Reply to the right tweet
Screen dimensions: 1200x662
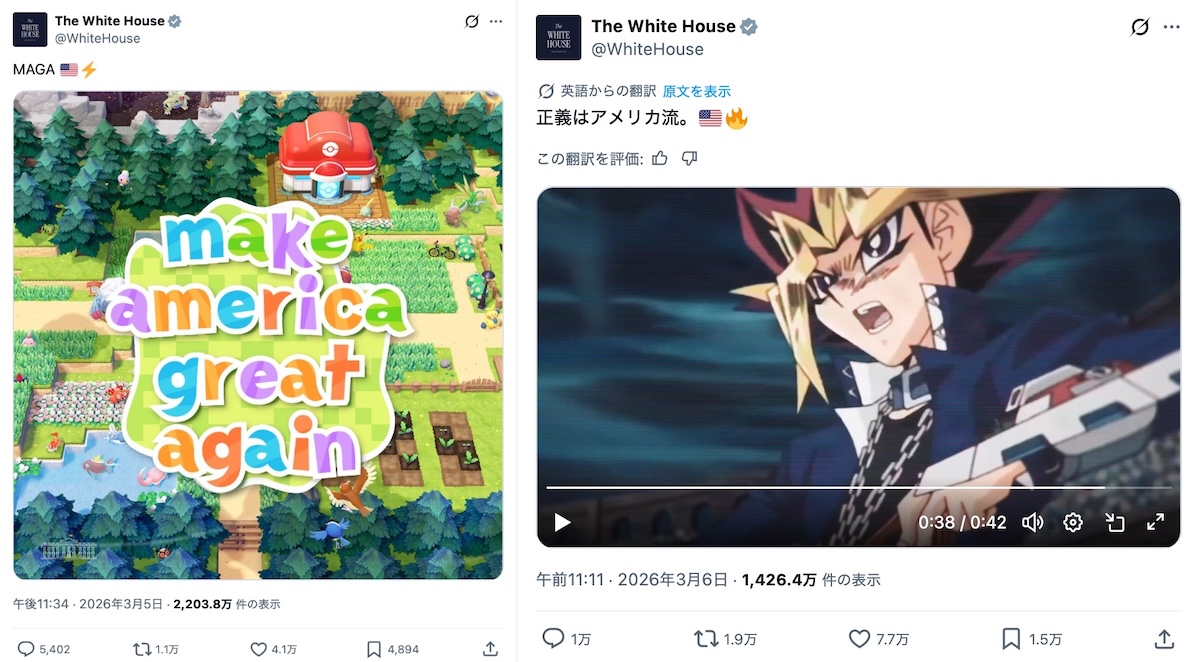[553, 638]
